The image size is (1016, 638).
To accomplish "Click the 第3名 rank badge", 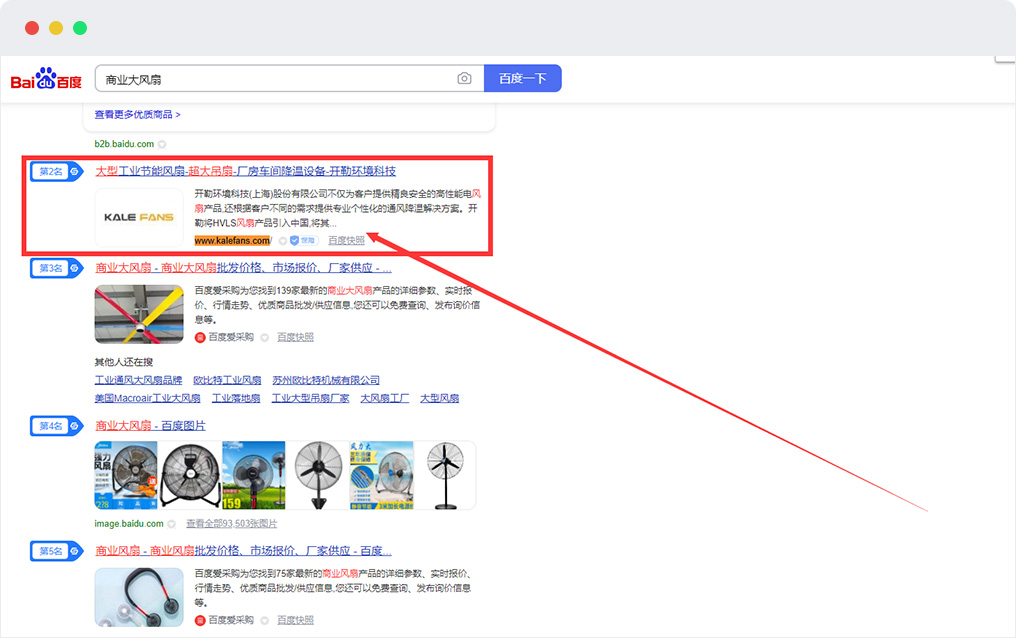I will point(56,268).
